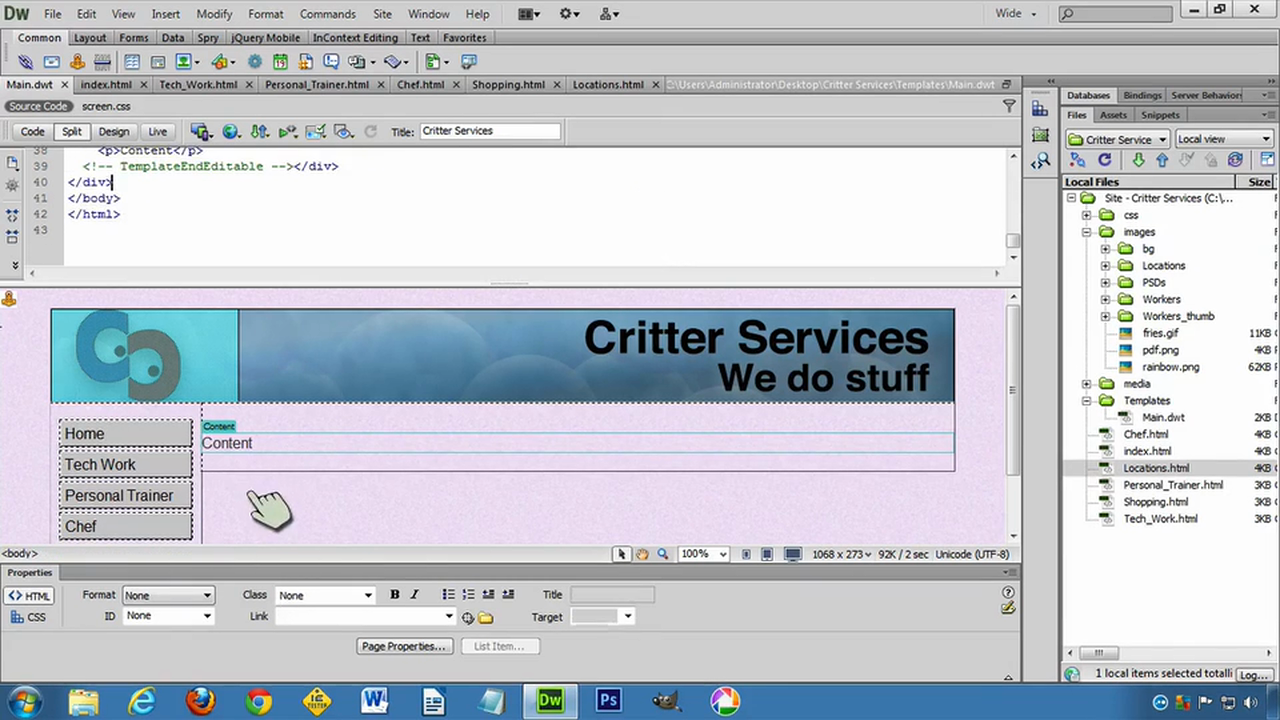The width and height of the screenshot is (1280, 720).
Task: Open the Local view dropdown
Action: pyautogui.click(x=1223, y=139)
